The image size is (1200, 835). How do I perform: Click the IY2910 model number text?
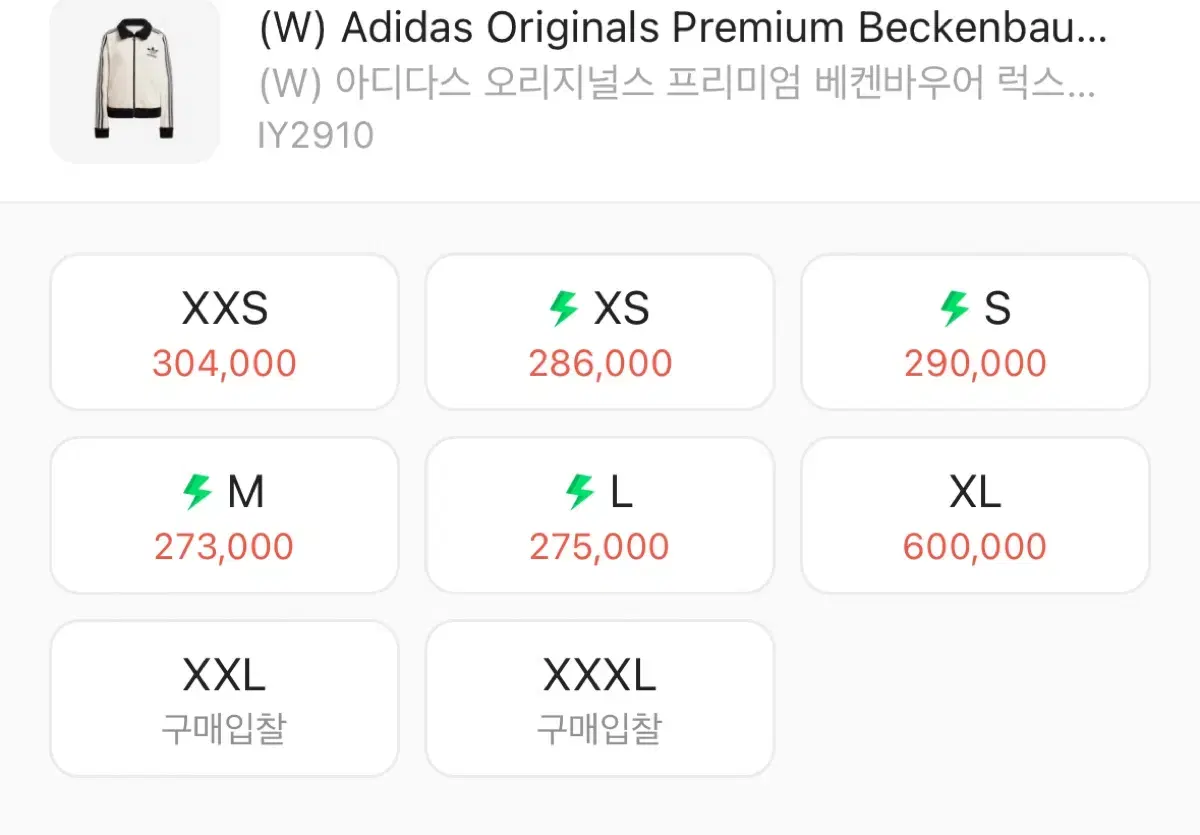point(316,135)
